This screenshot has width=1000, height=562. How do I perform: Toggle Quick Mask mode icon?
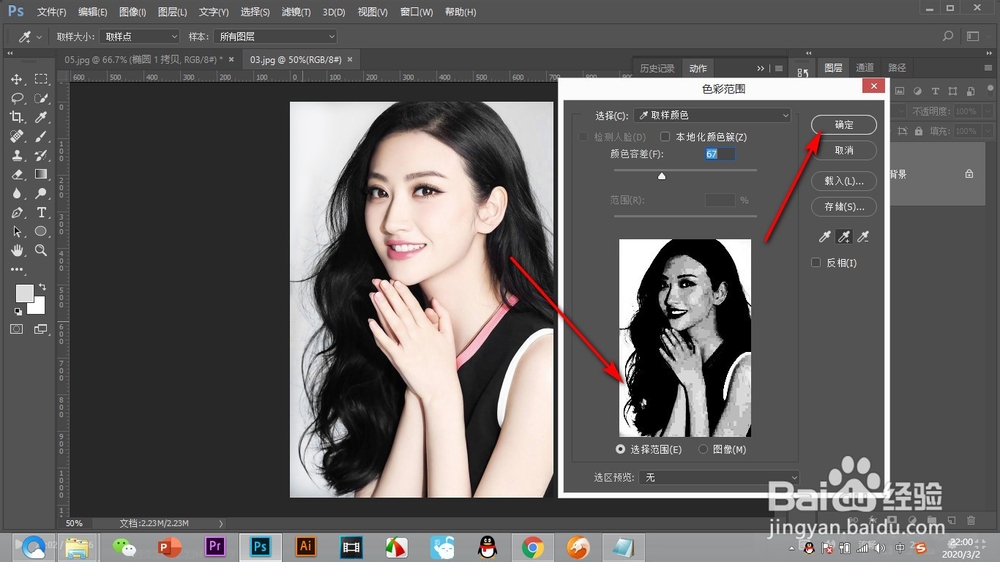(x=17, y=329)
